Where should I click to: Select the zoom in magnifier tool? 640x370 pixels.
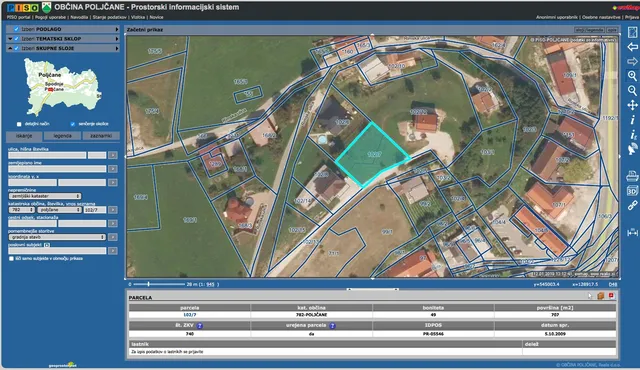[x=632, y=76]
